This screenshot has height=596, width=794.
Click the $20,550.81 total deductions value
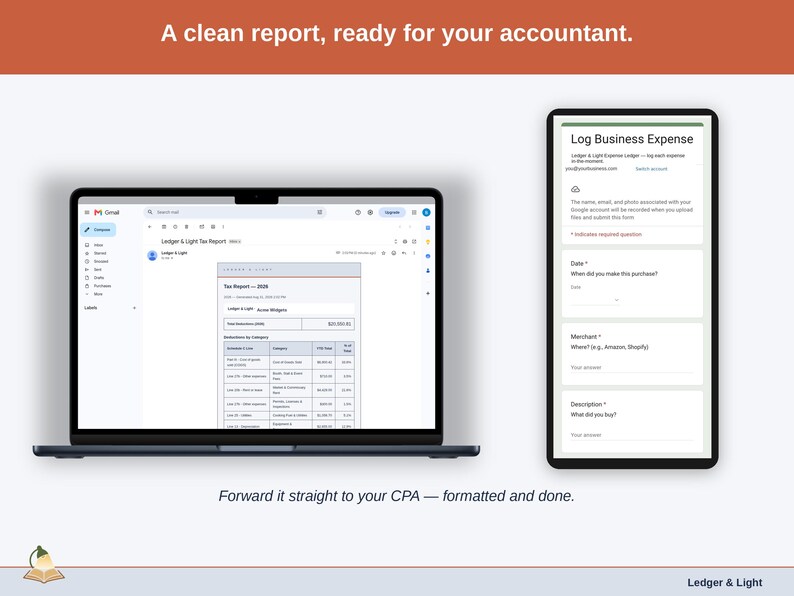pyautogui.click(x=339, y=324)
